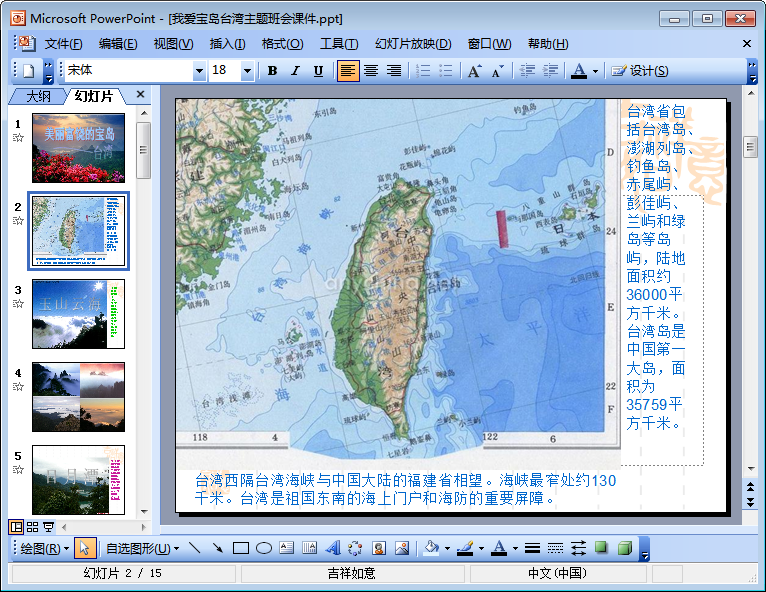Open the font name dropdown
766x592 pixels.
[199, 71]
